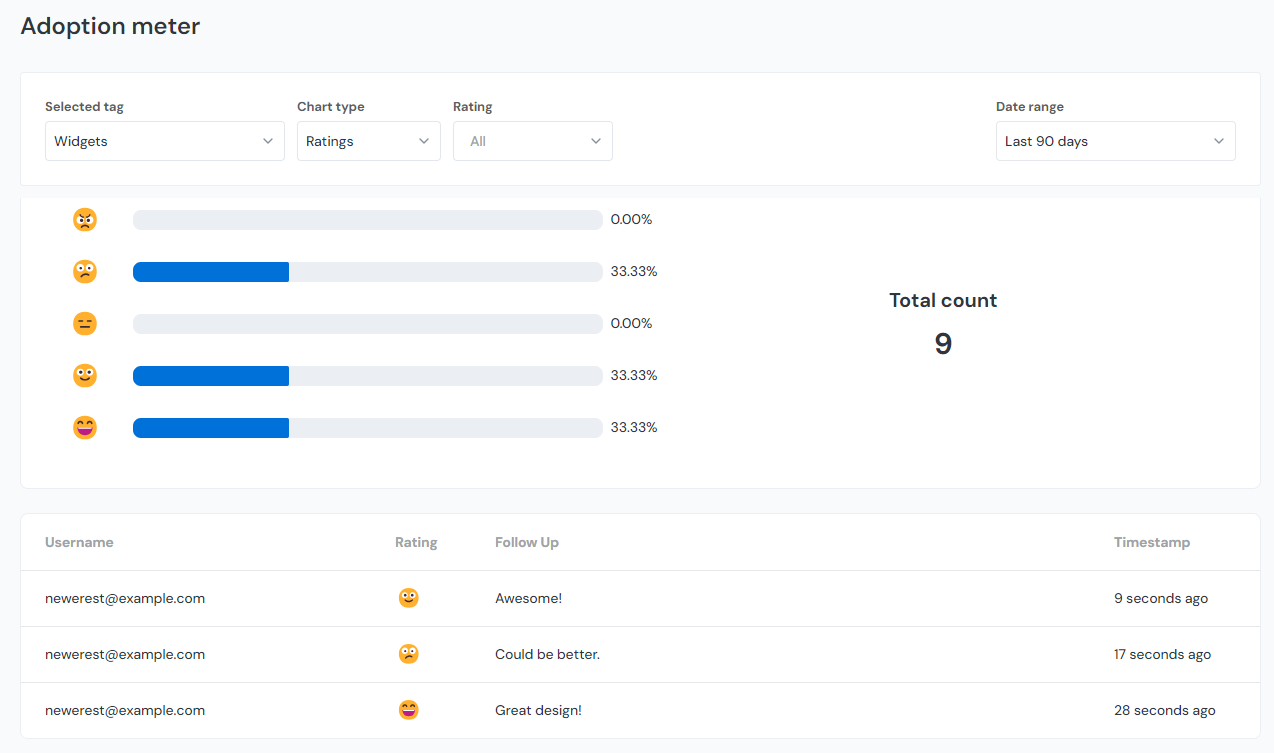Screen dimensions: 1274x753
Task: Open the Selected tag dropdown showing Widgets
Action: coord(164,140)
